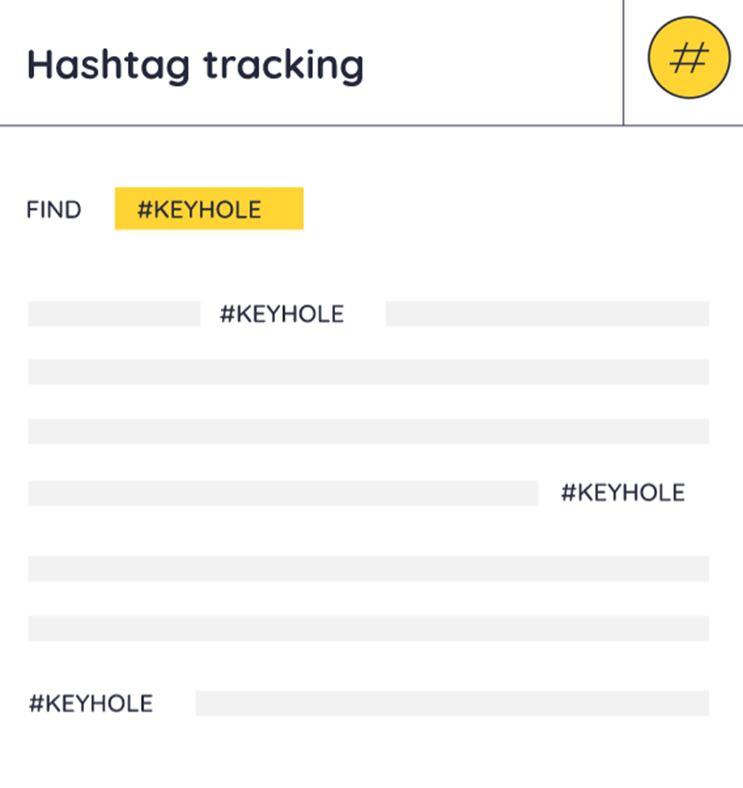Select the #KEYHOLE mention in the first text row

pos(282,314)
